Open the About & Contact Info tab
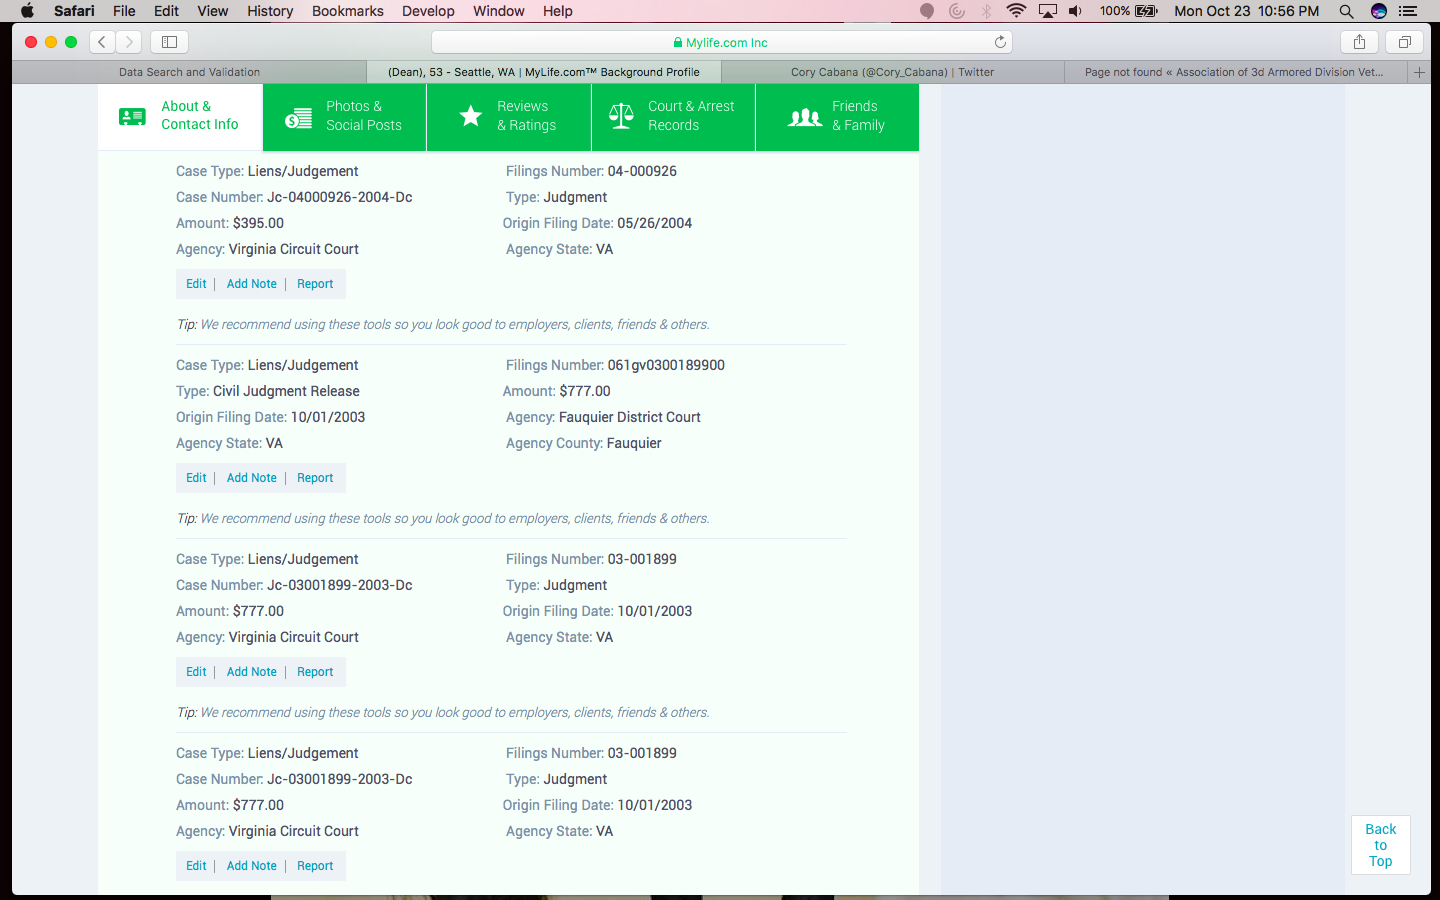1440x900 pixels. pos(180,117)
